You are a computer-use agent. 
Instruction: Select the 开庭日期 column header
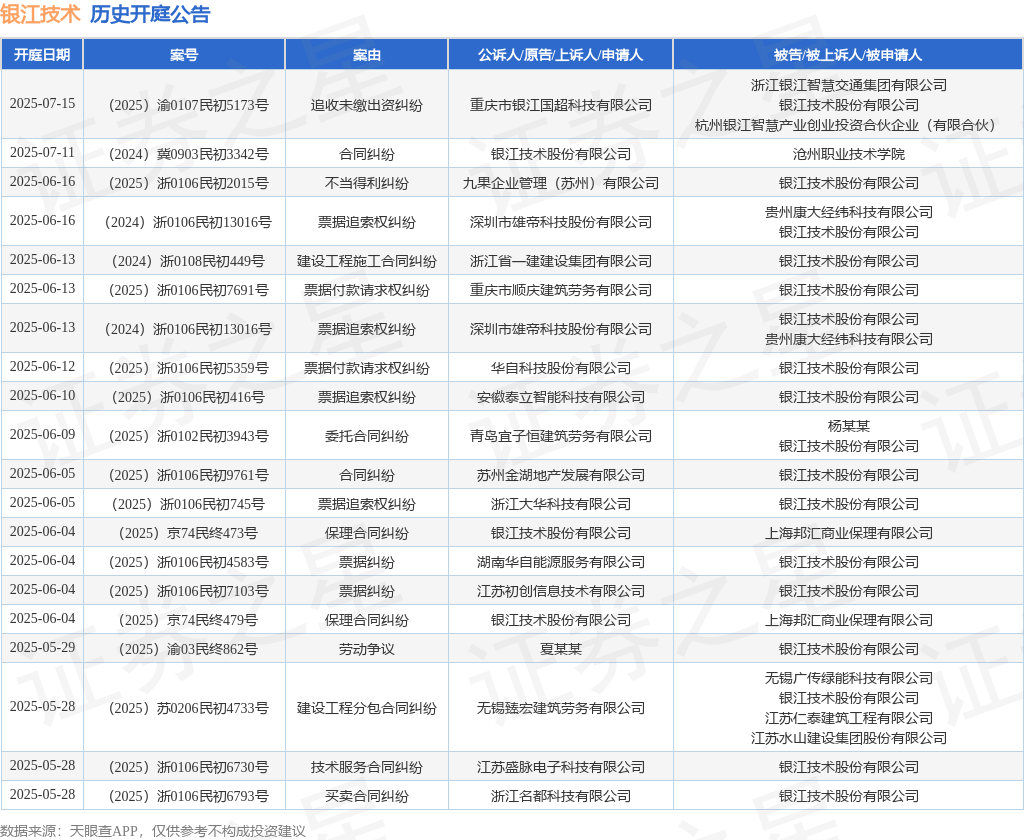coord(42,55)
